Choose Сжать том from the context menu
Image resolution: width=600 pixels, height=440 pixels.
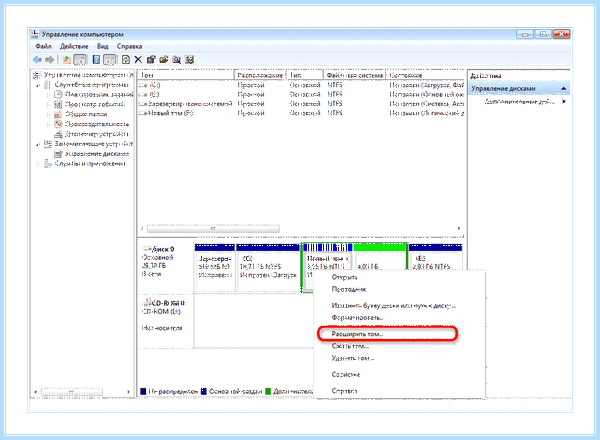pyautogui.click(x=399, y=346)
